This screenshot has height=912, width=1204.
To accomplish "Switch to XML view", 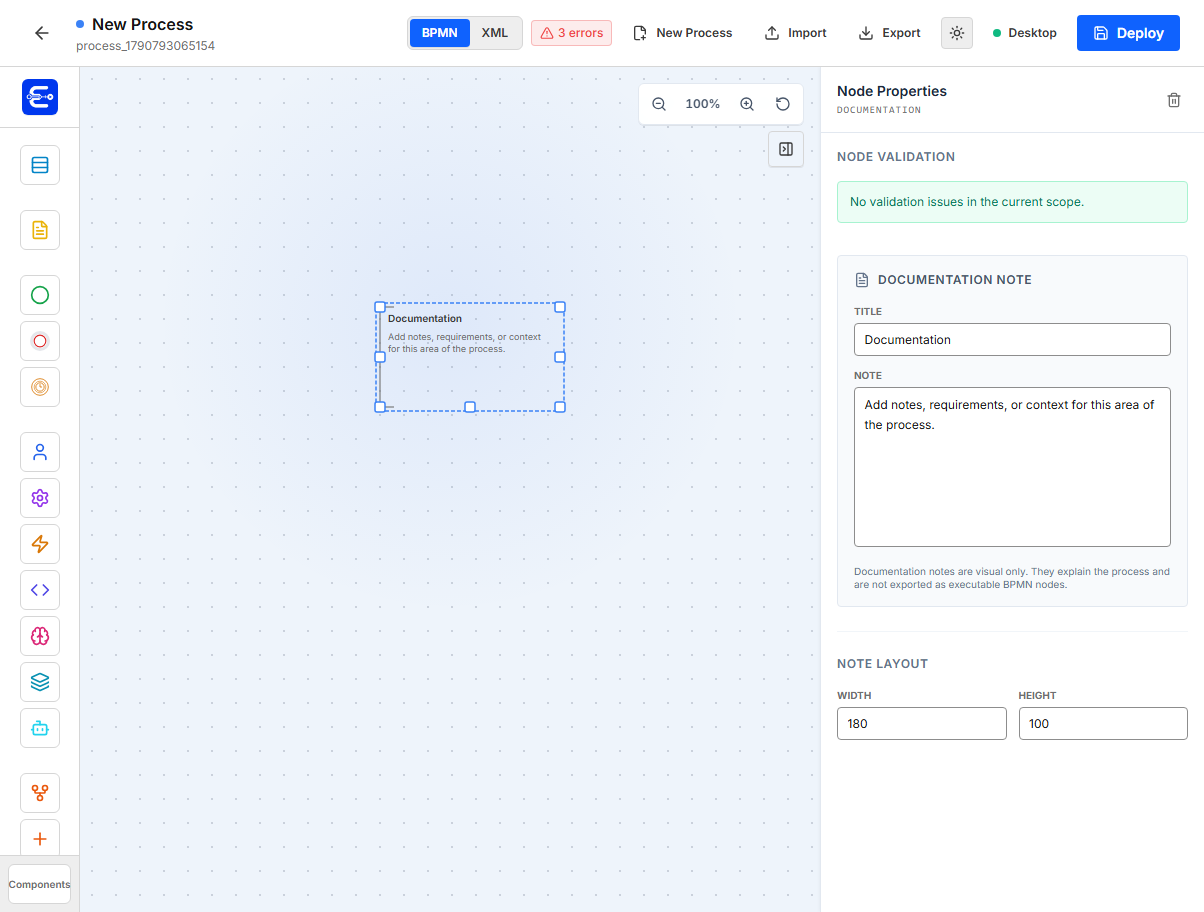I will (x=495, y=33).
